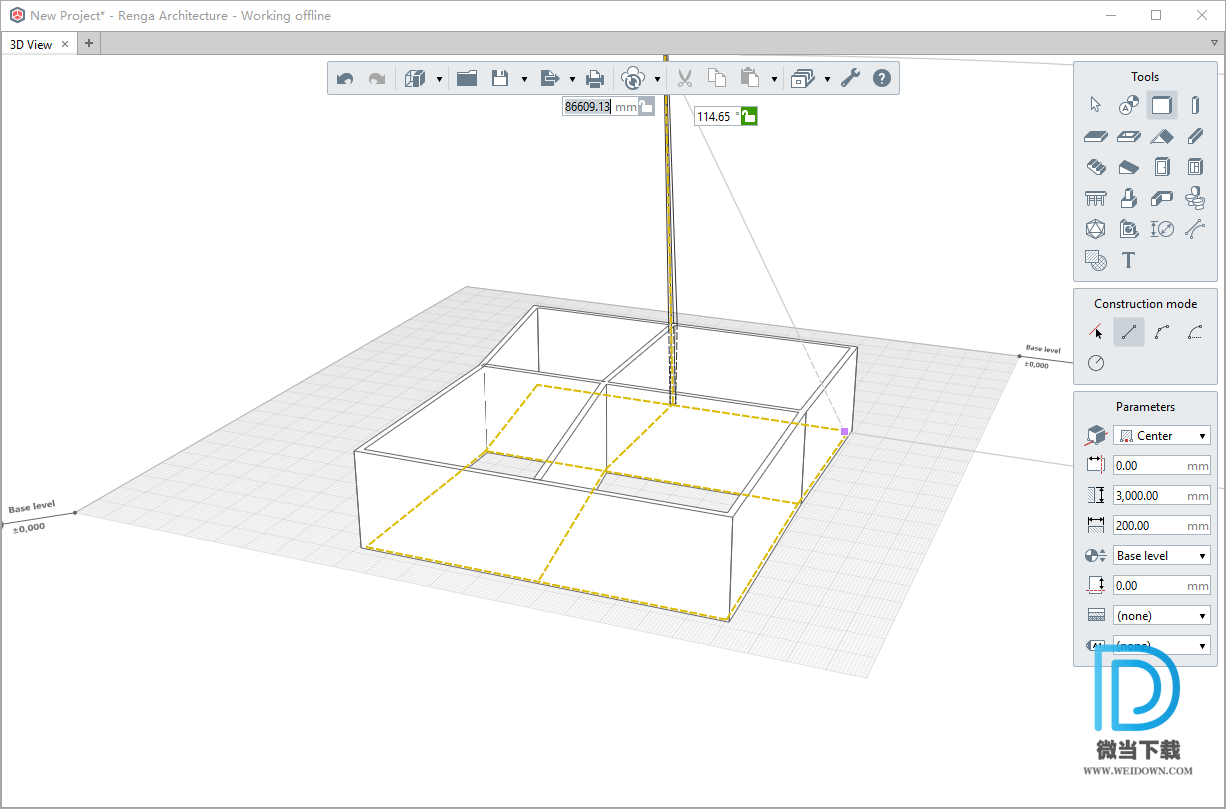Expand the Paste dropdown arrow
The height and width of the screenshot is (809, 1226).
[774, 79]
